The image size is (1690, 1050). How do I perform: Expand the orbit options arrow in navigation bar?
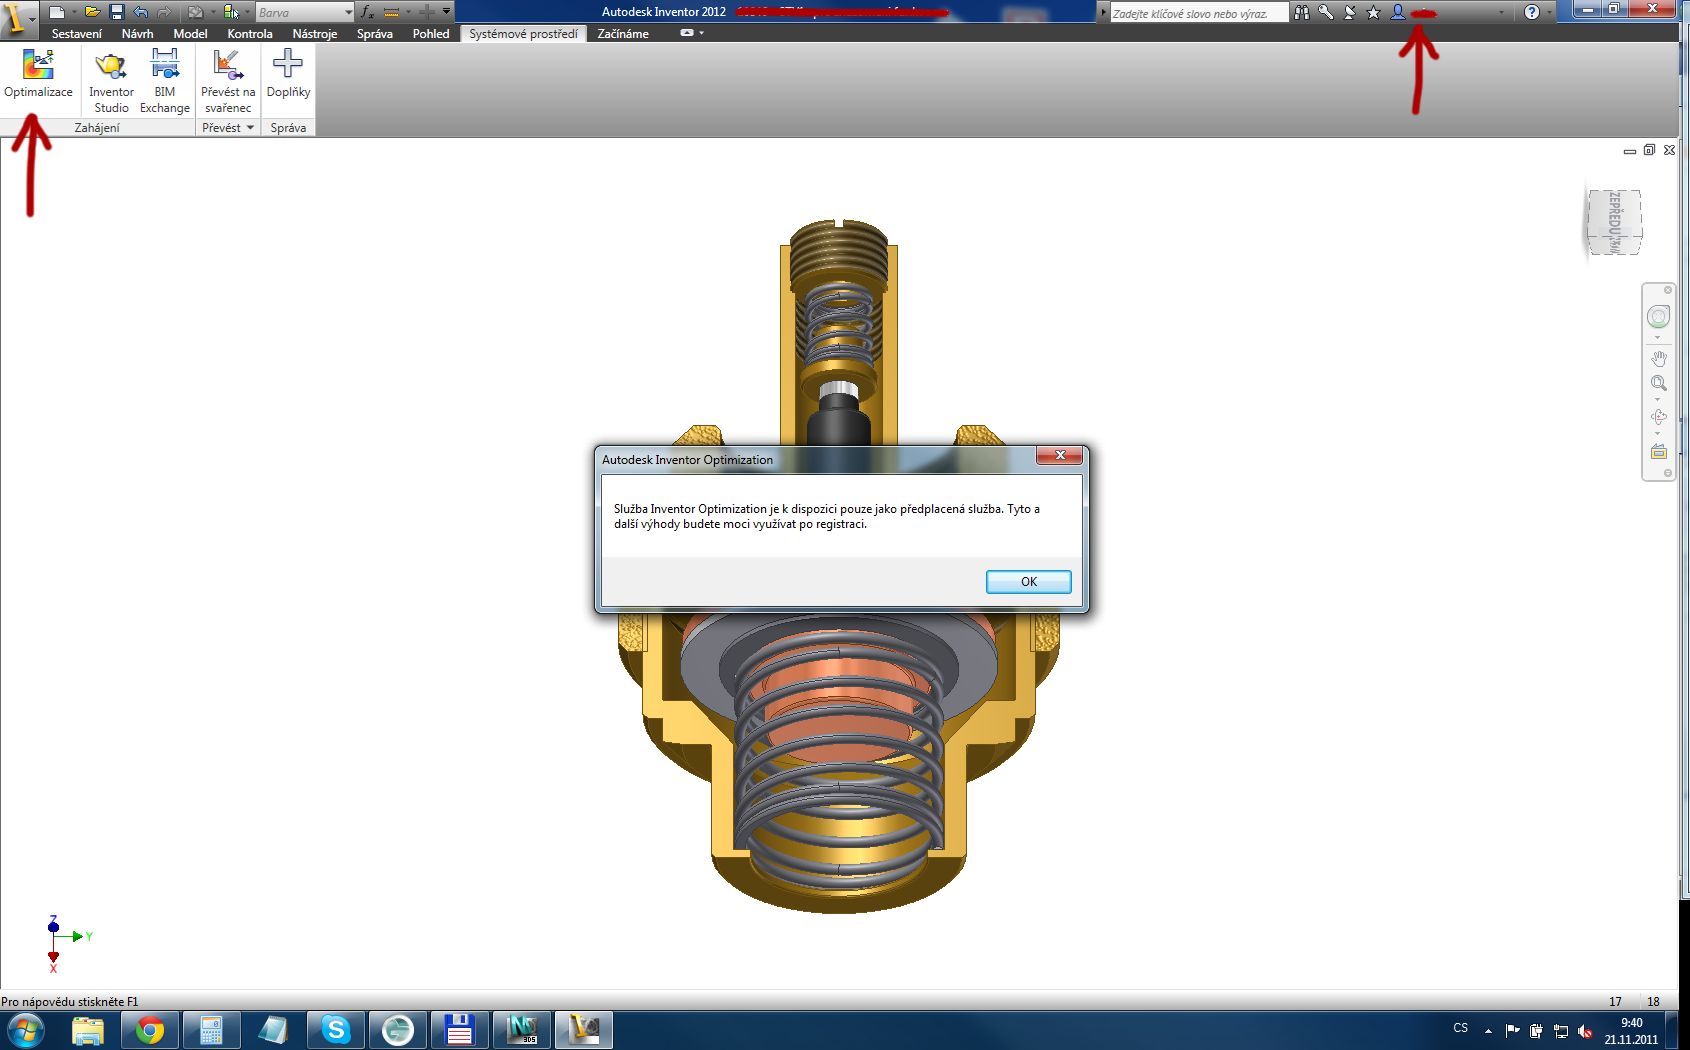click(1658, 433)
